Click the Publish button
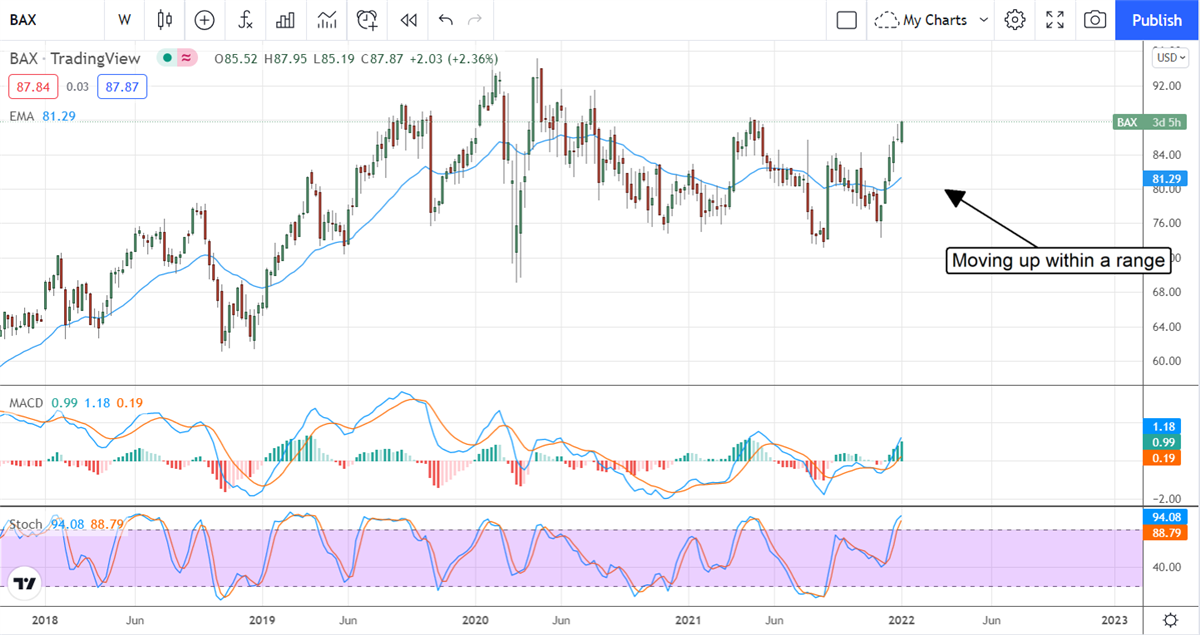 pos(1156,20)
